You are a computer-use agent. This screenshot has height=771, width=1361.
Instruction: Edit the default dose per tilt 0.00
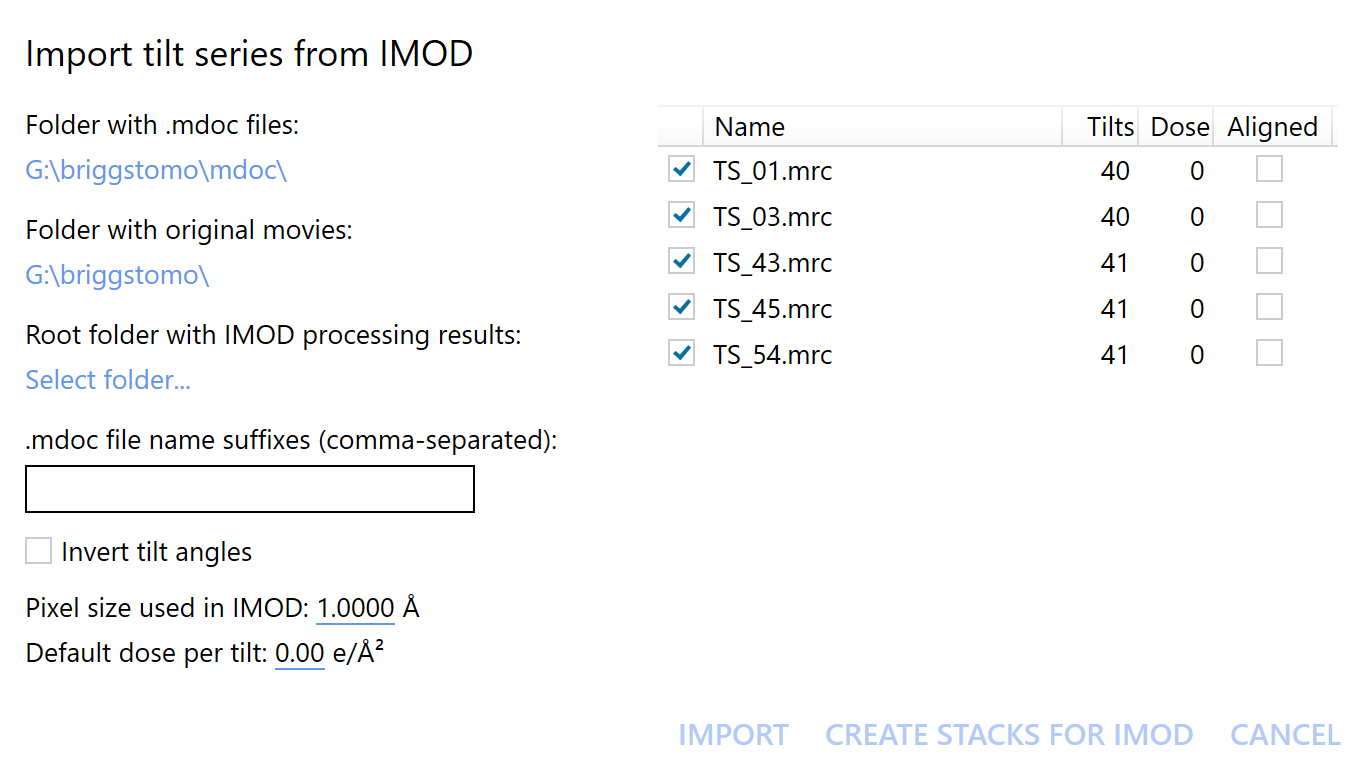[300, 654]
